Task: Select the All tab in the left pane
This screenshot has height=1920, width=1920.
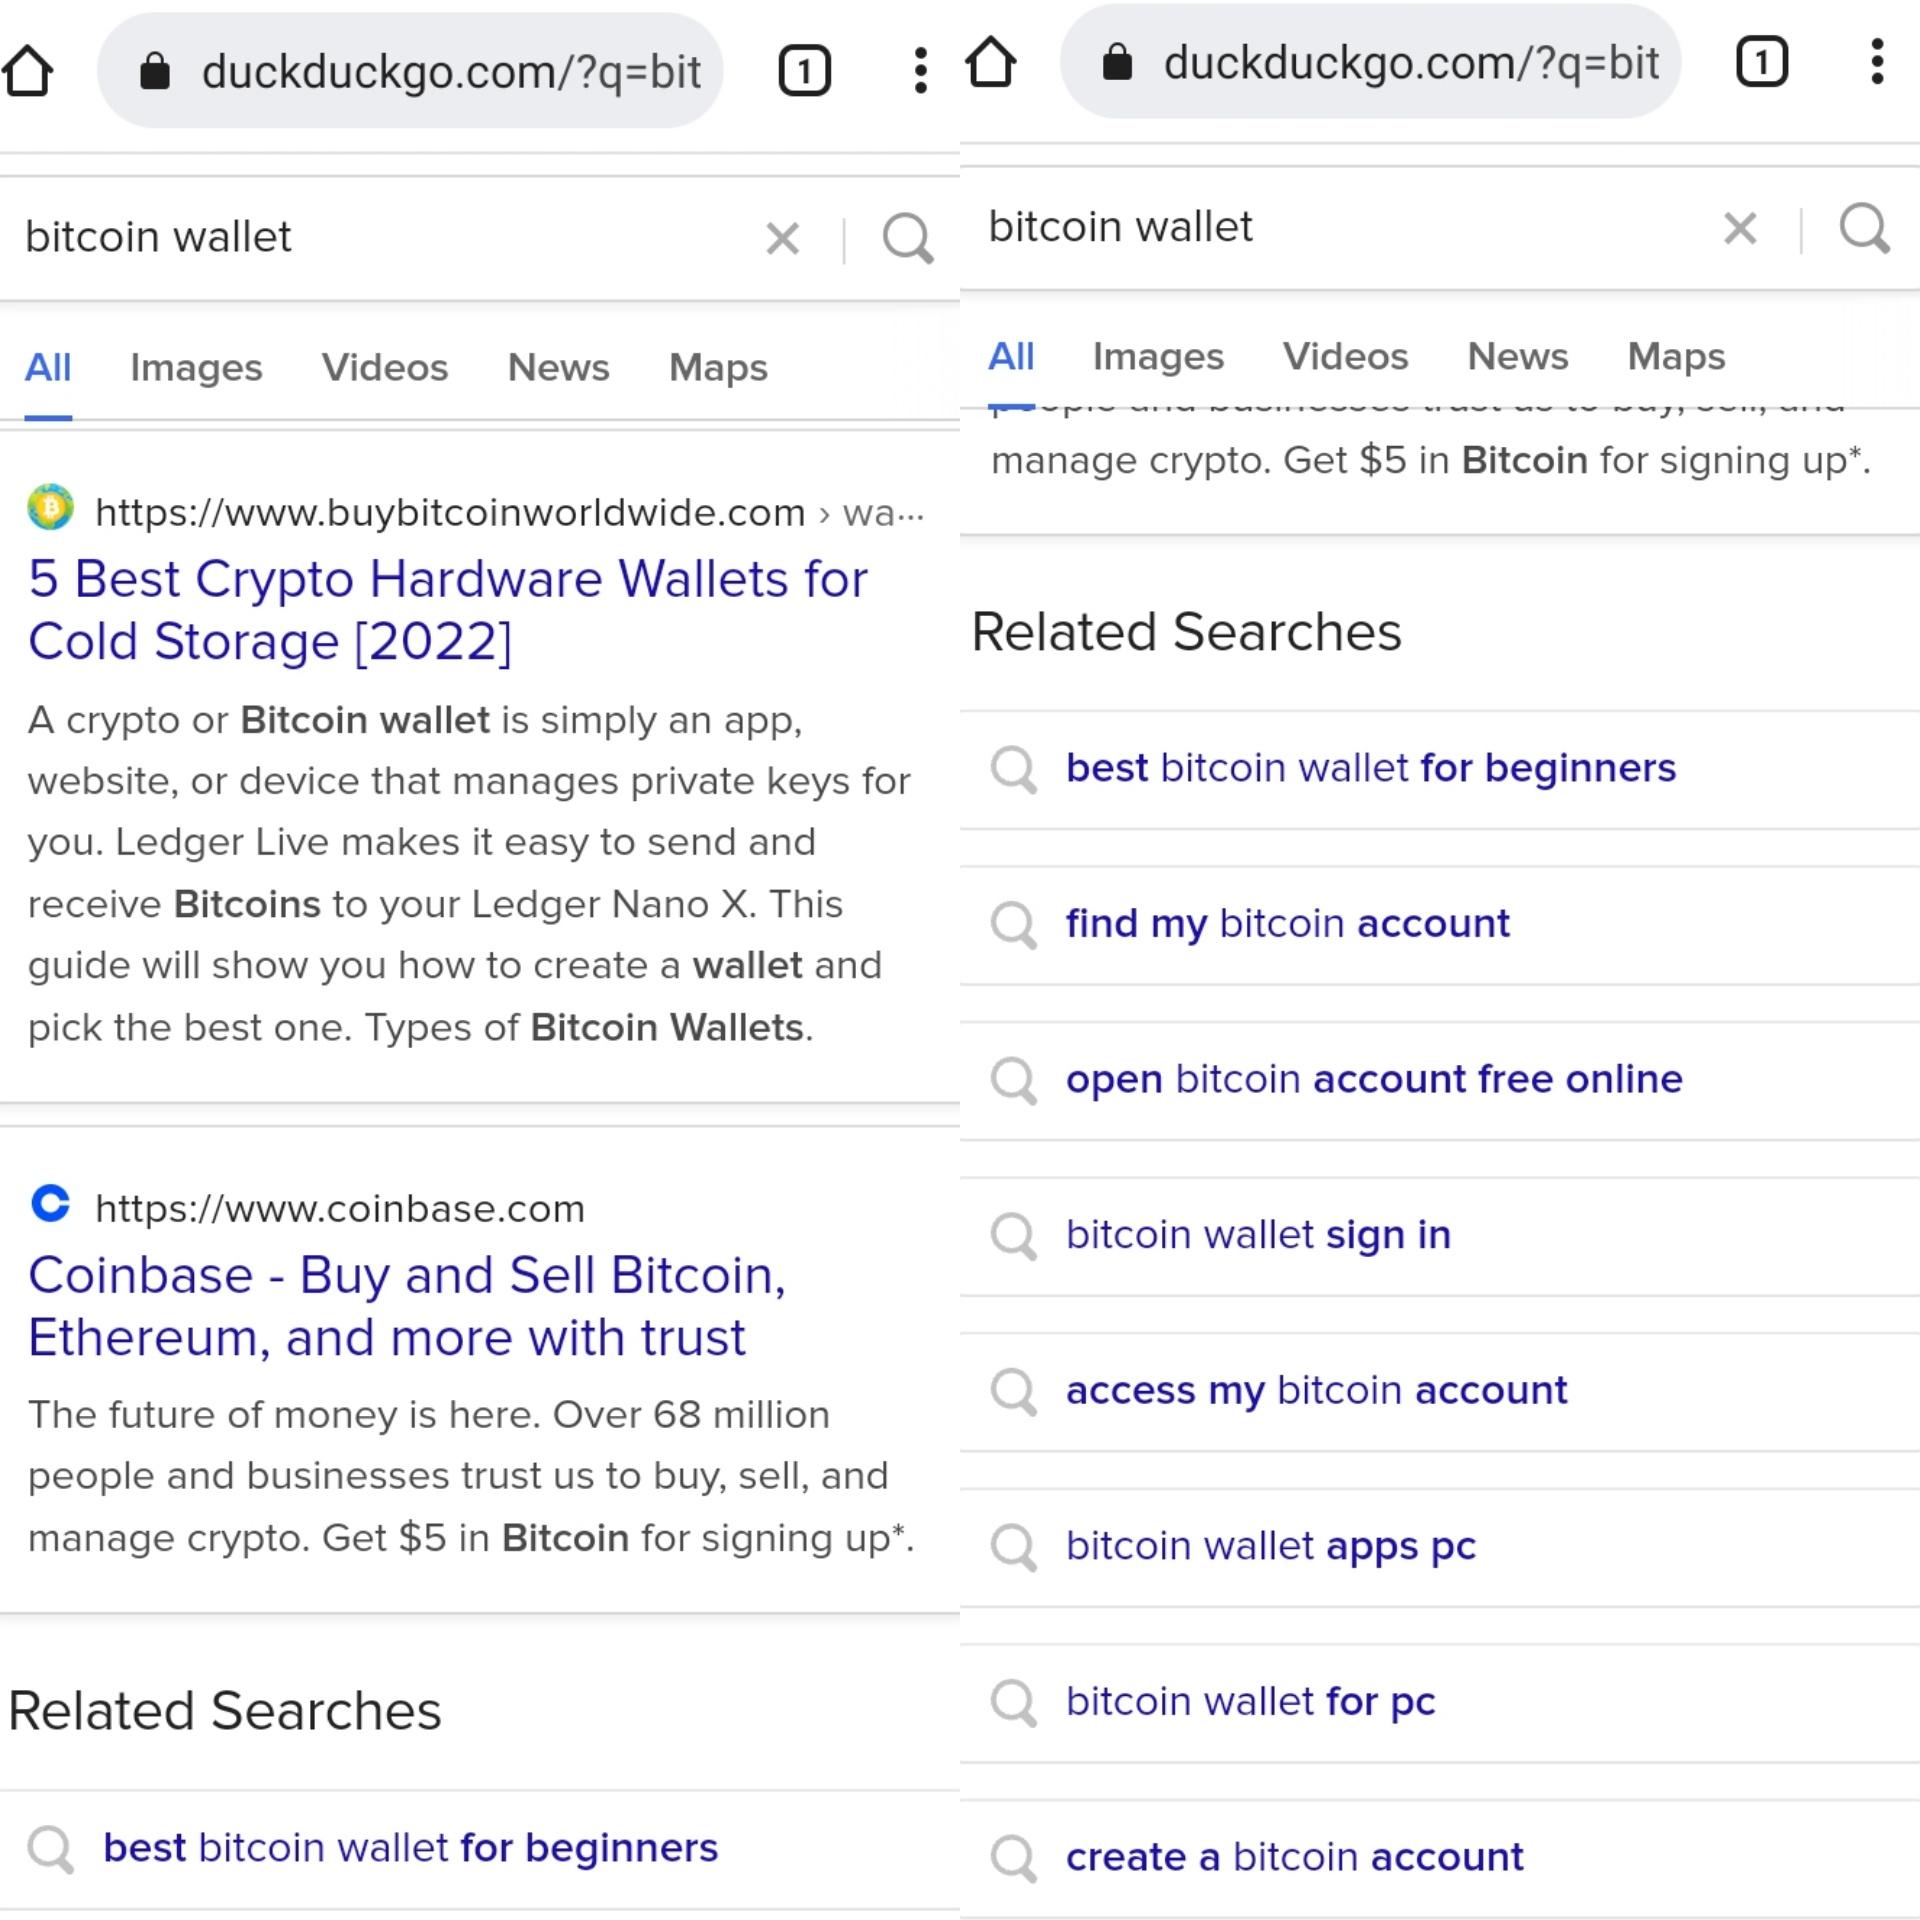Action: click(x=48, y=368)
